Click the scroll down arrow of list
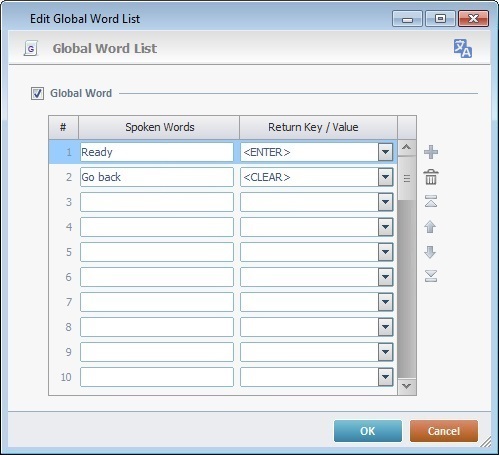This screenshot has width=499, height=455. pyautogui.click(x=407, y=386)
